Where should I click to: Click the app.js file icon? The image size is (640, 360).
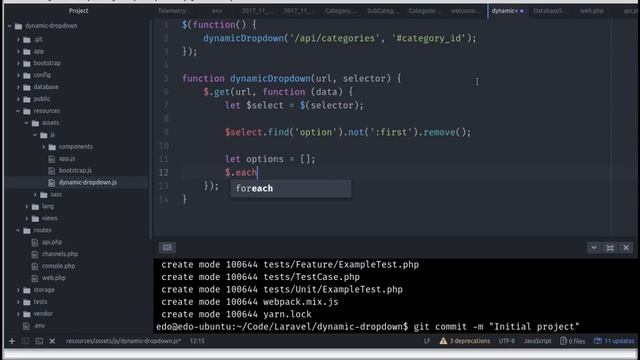[x=51, y=159]
